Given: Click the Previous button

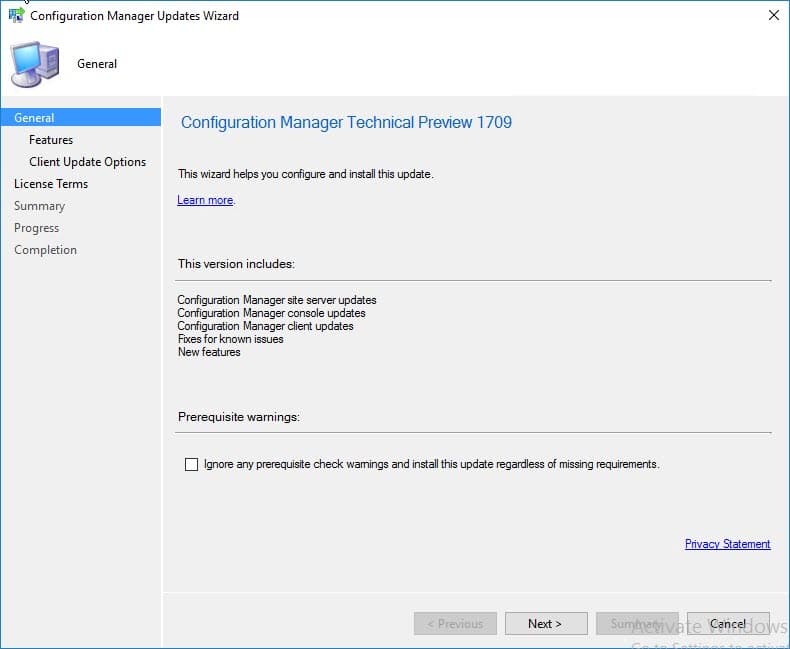Looking at the screenshot, I should [455, 624].
